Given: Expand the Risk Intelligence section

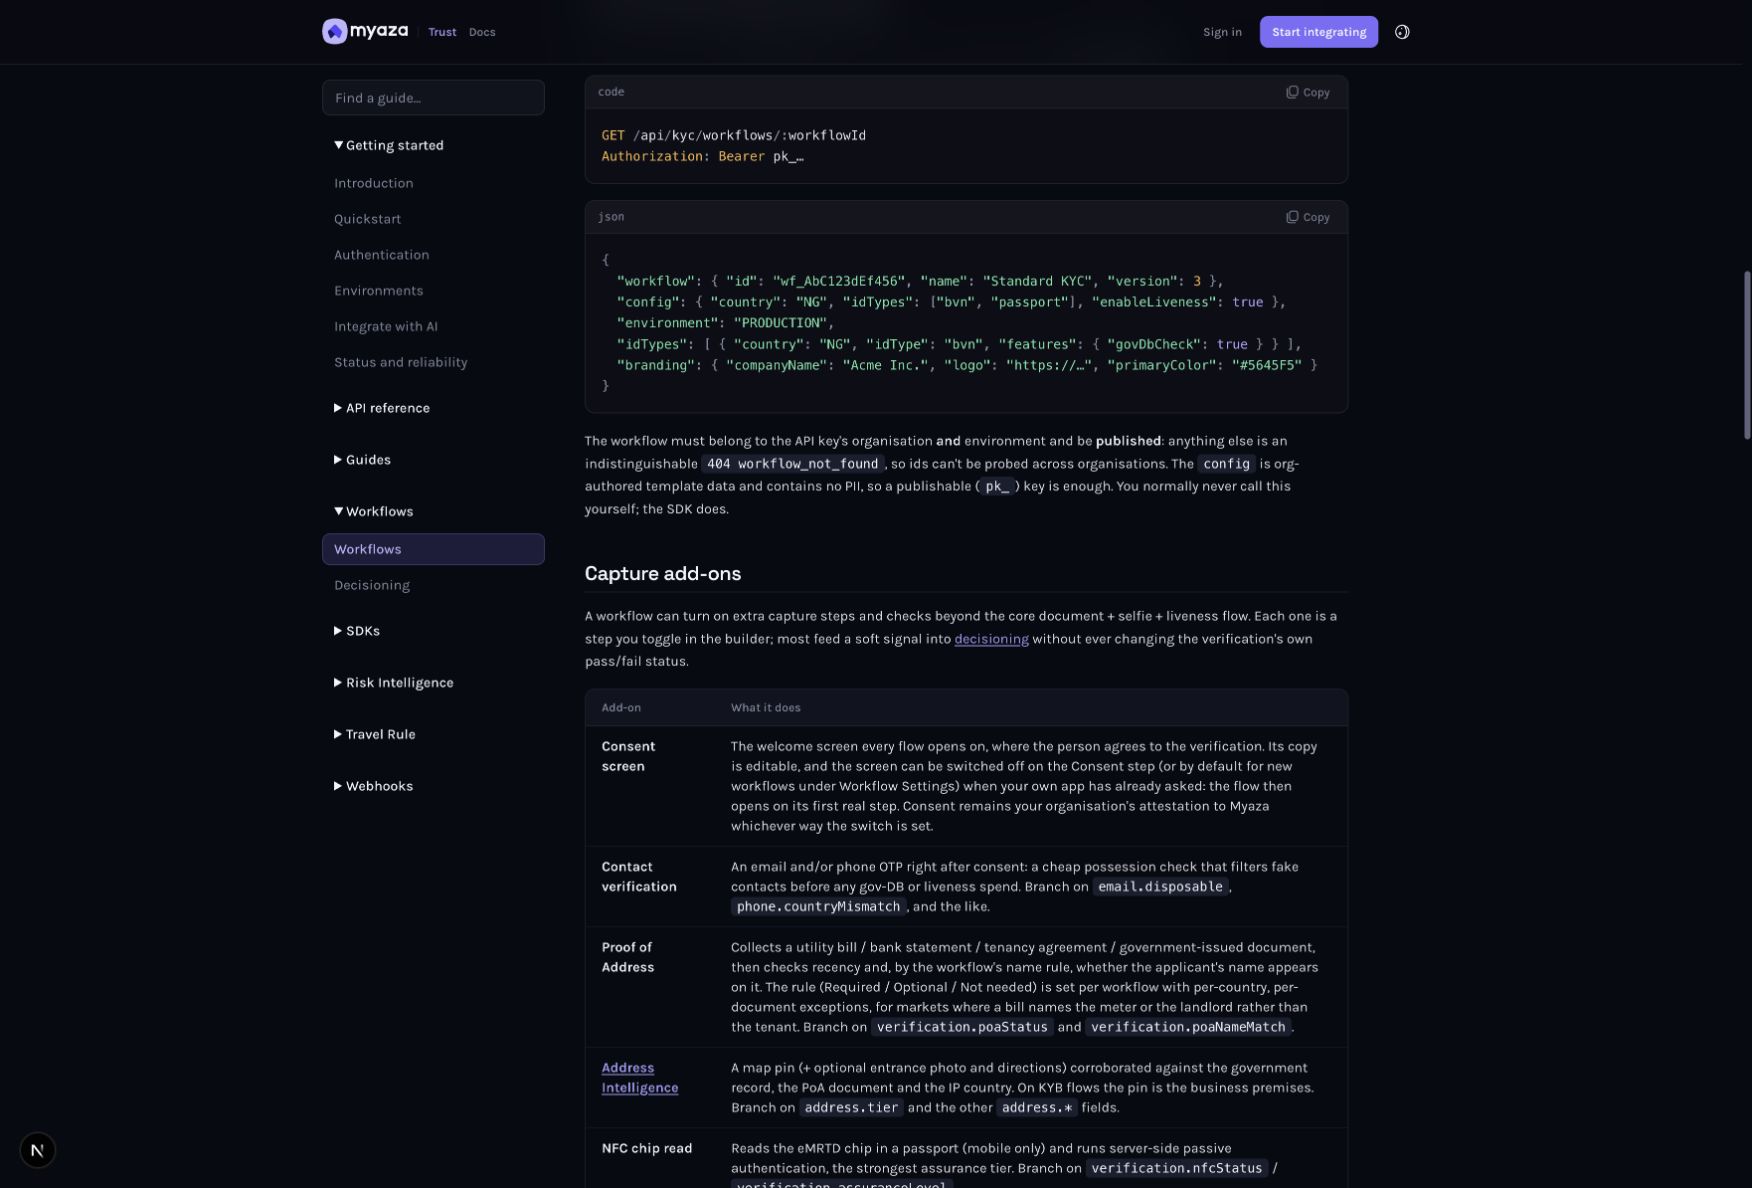Looking at the screenshot, I should (394, 683).
